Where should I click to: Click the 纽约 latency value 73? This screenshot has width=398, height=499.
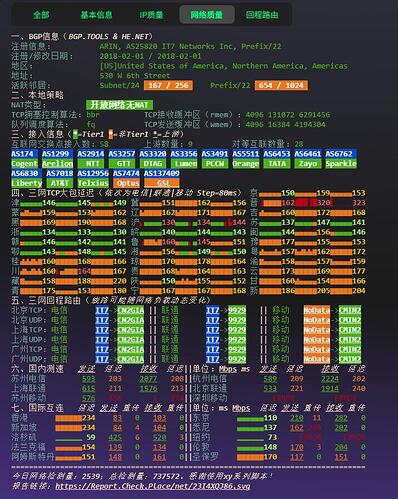pos(272,437)
